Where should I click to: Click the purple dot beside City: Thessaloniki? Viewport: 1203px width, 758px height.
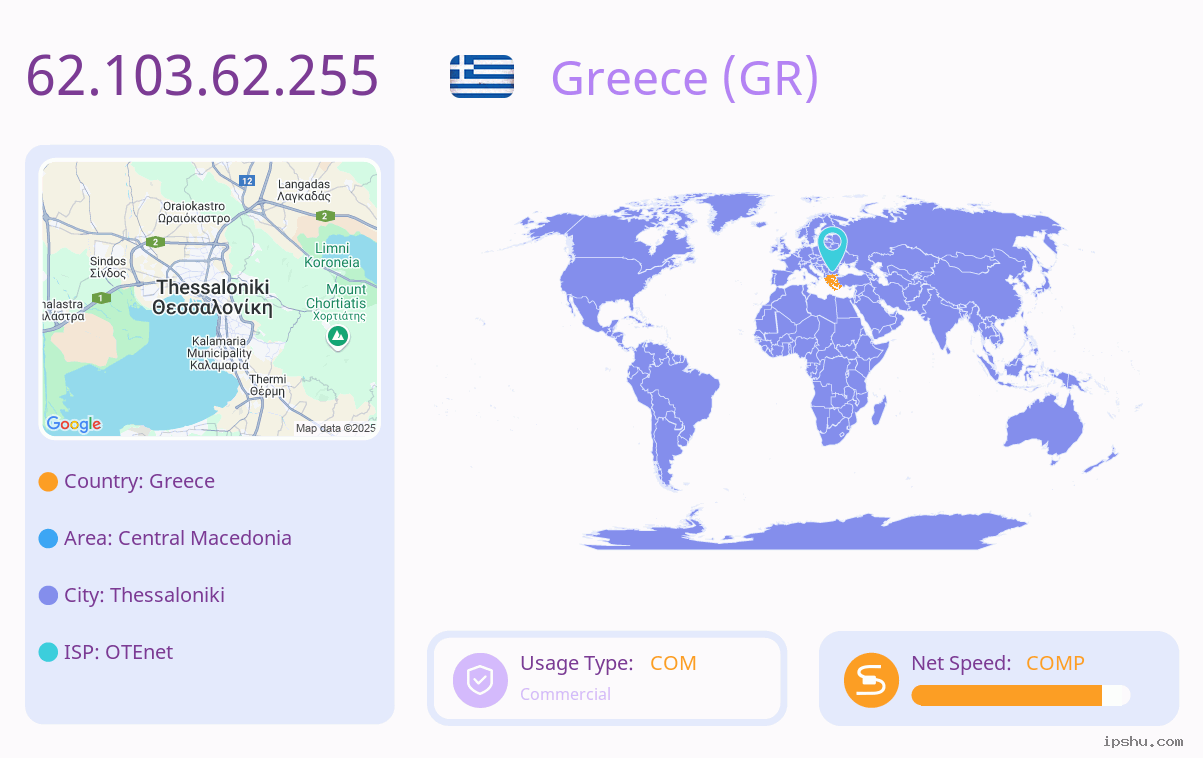(x=48, y=596)
